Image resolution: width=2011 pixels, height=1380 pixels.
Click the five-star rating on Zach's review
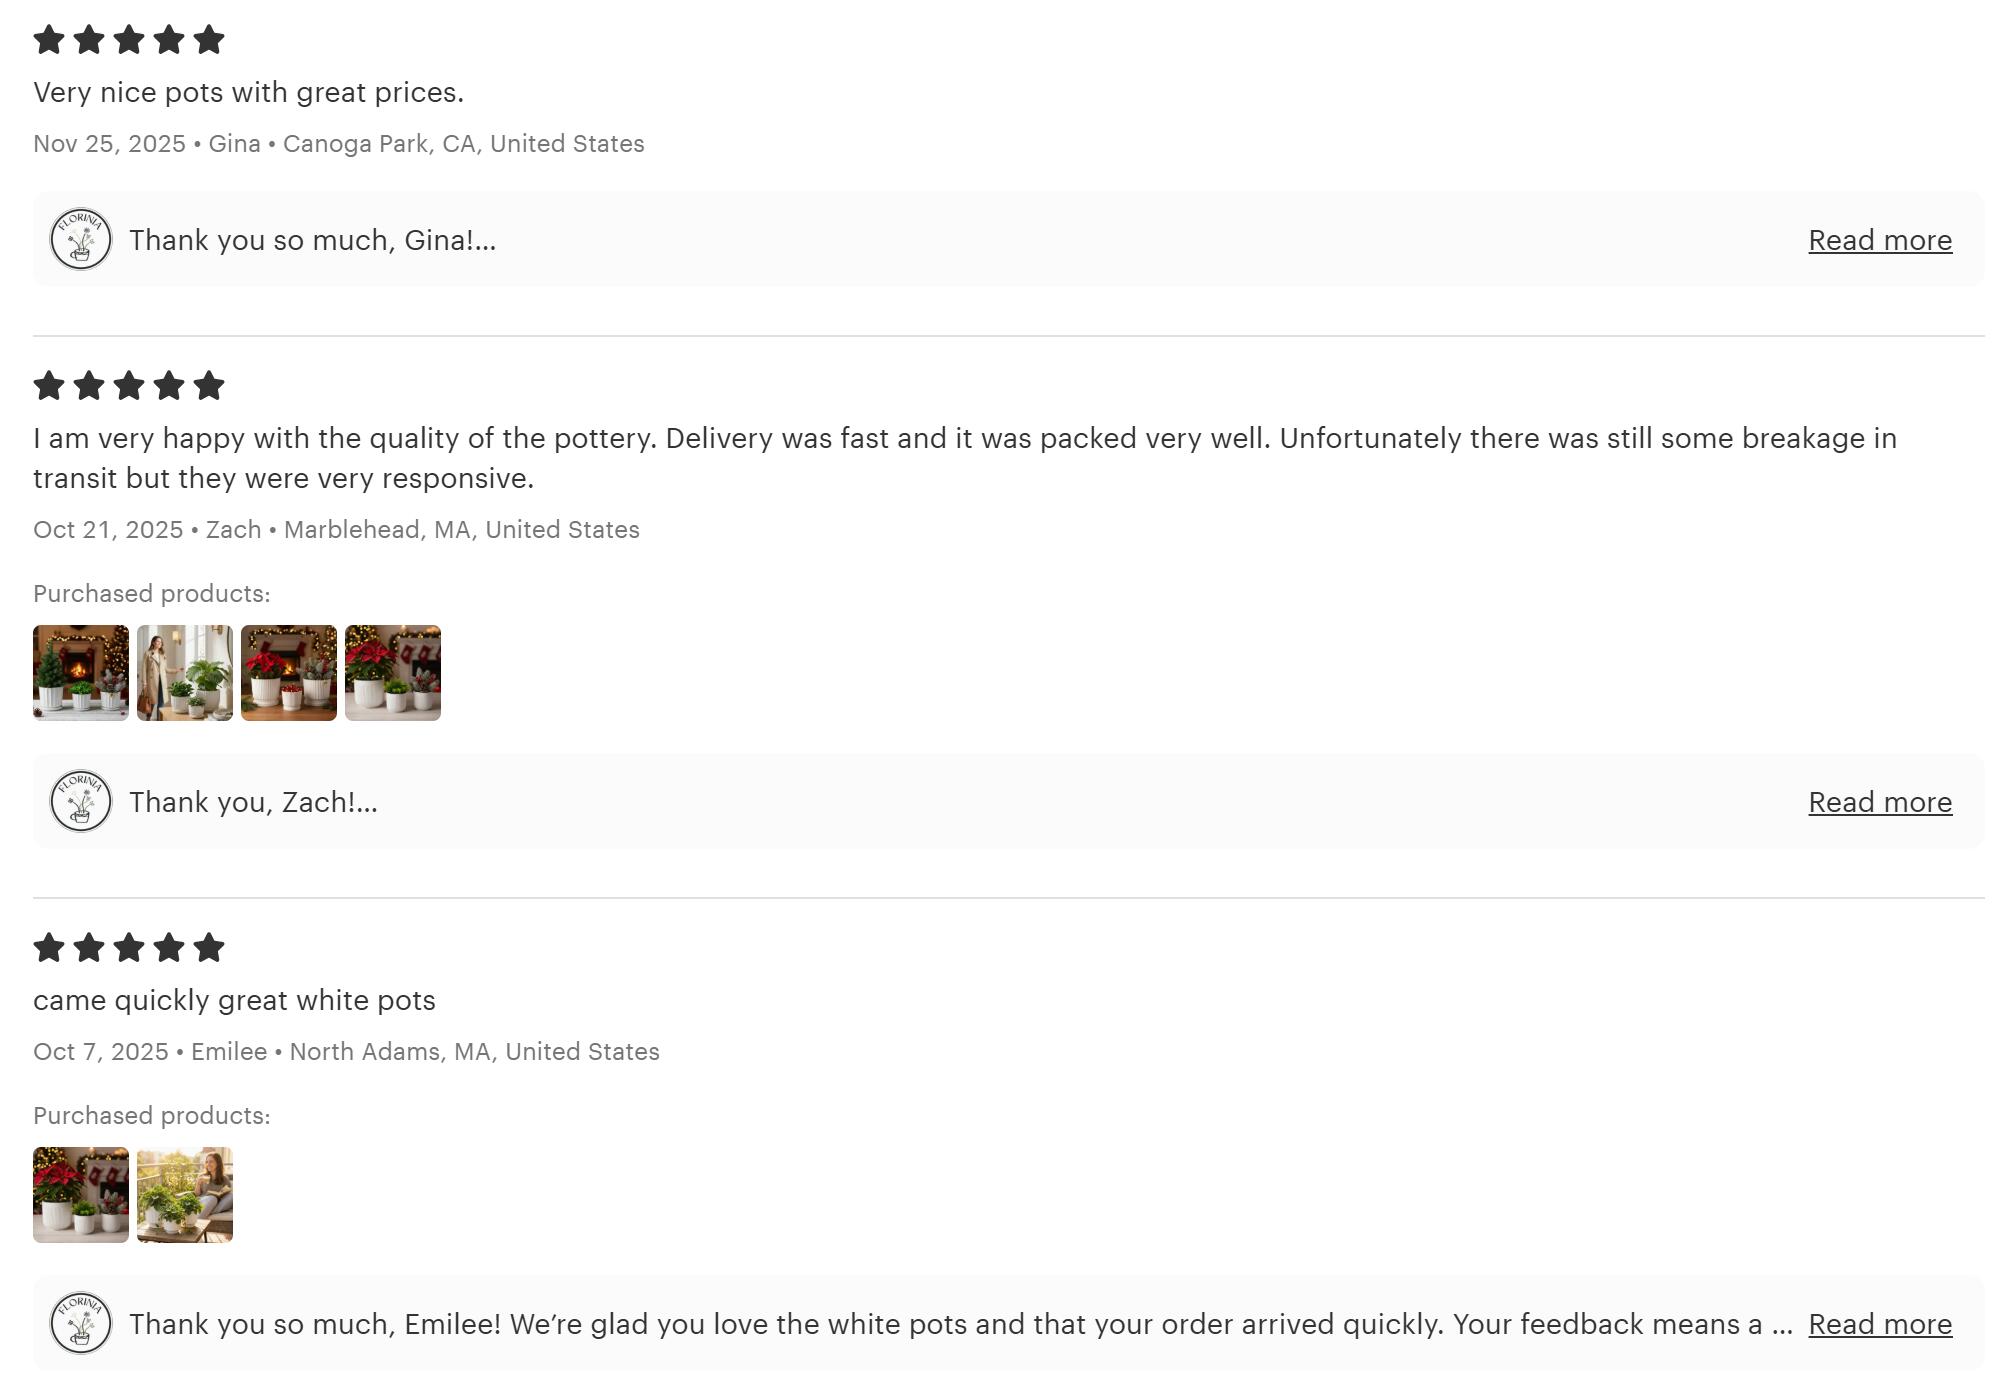coord(129,386)
